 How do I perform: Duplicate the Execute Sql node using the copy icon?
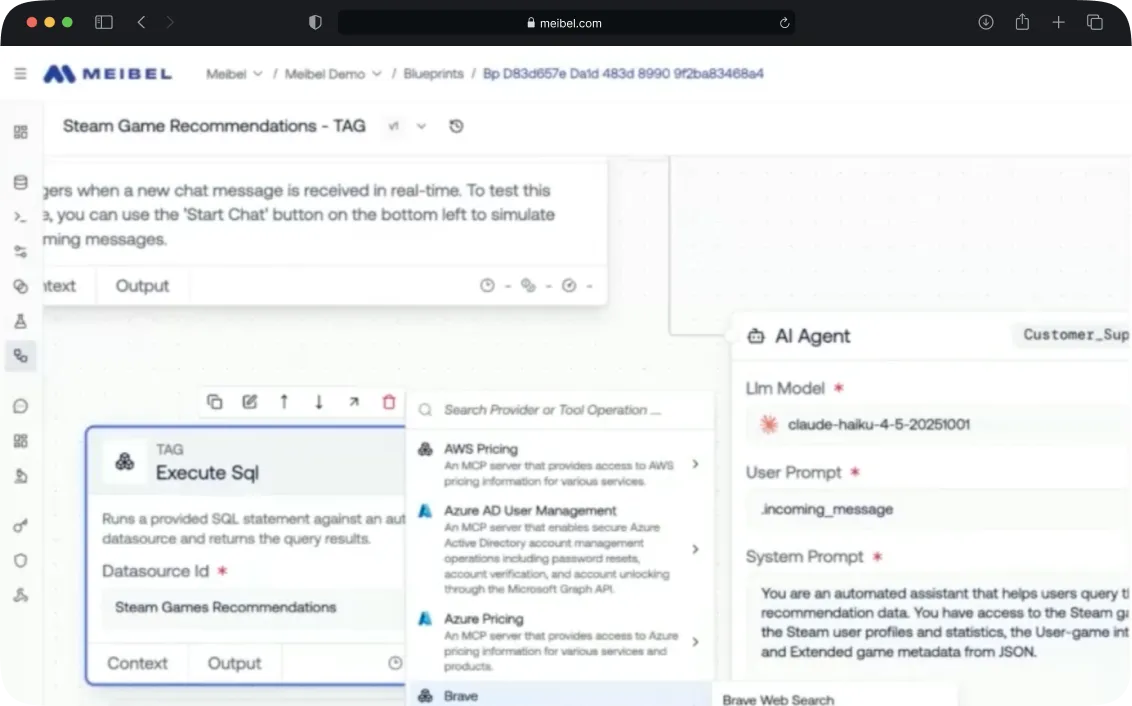coord(214,401)
